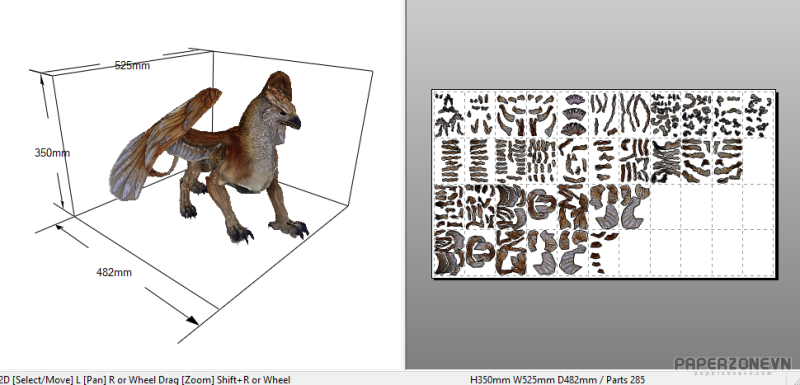Viewport: 800px width, 385px height.
Task: Click the 350mm height dimension label
Action: 52,152
